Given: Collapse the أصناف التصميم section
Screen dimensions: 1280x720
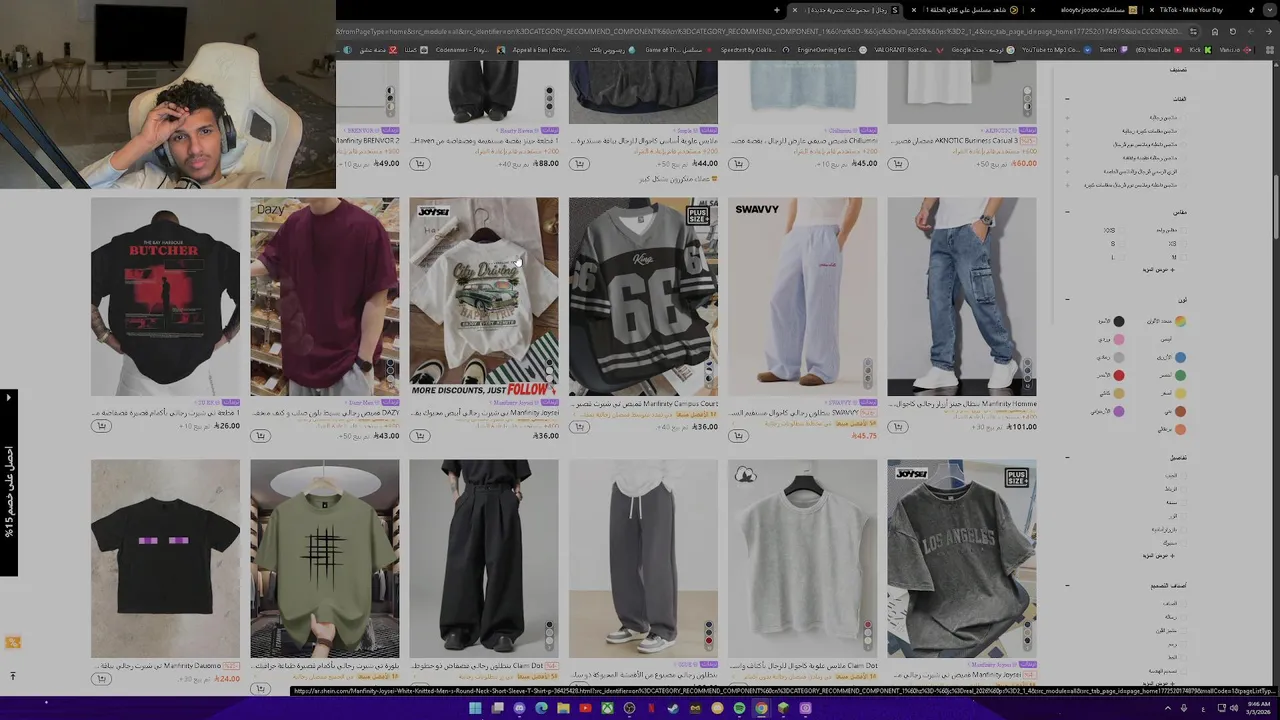Looking at the screenshot, I should tap(1067, 586).
